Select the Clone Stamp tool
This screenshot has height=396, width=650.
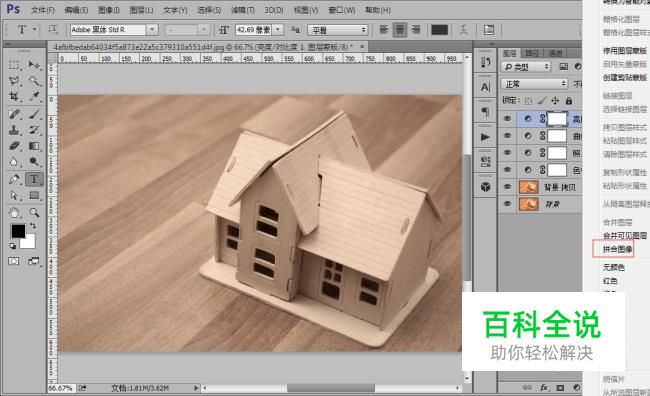pos(14,130)
